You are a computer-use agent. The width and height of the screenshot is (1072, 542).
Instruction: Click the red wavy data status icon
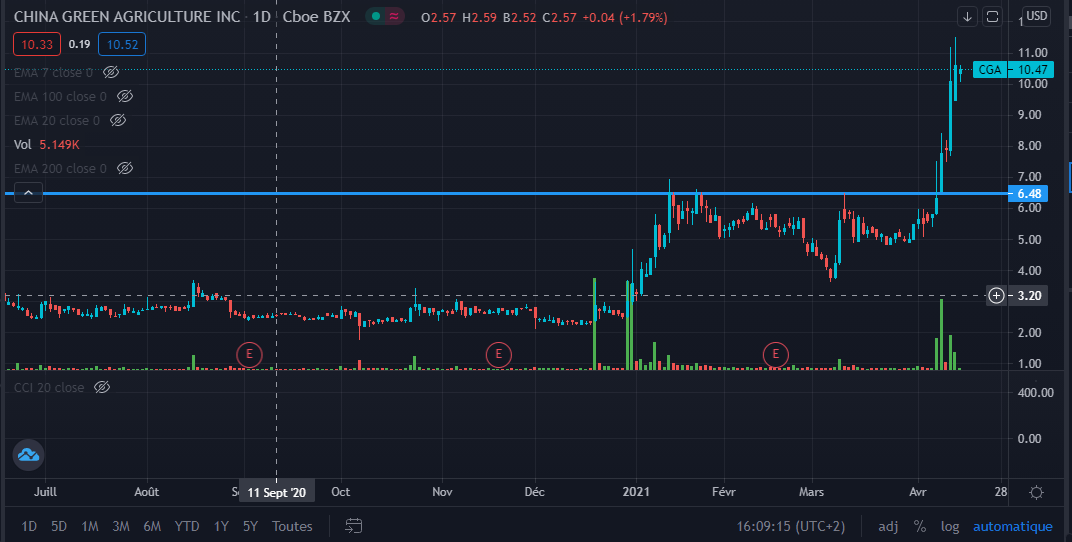[x=394, y=16]
